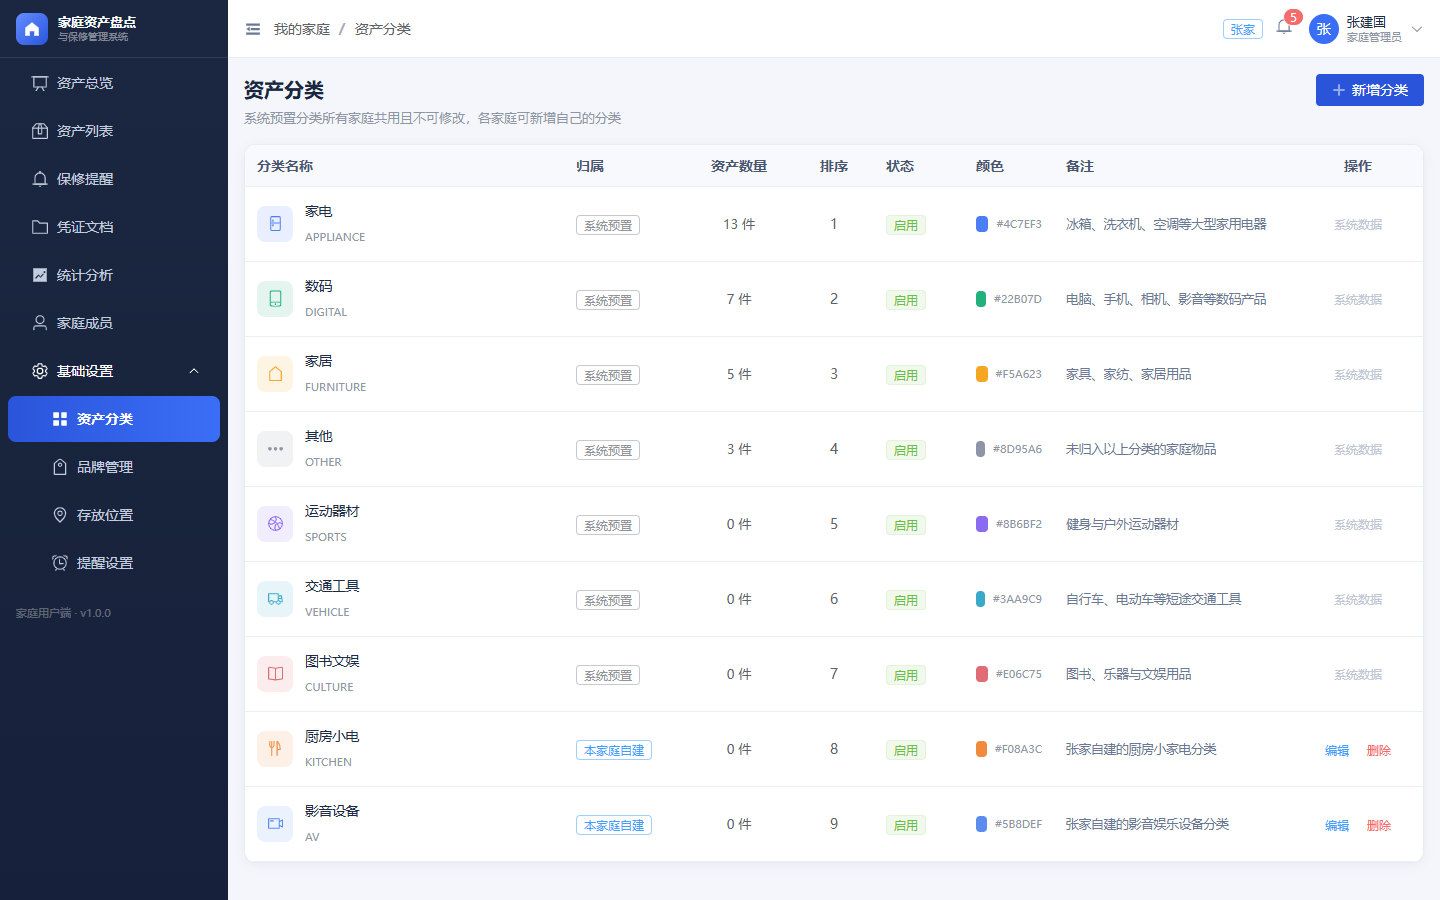The height and width of the screenshot is (900, 1440).
Task: Click the 家电 appliance category icon
Action: coord(275,224)
